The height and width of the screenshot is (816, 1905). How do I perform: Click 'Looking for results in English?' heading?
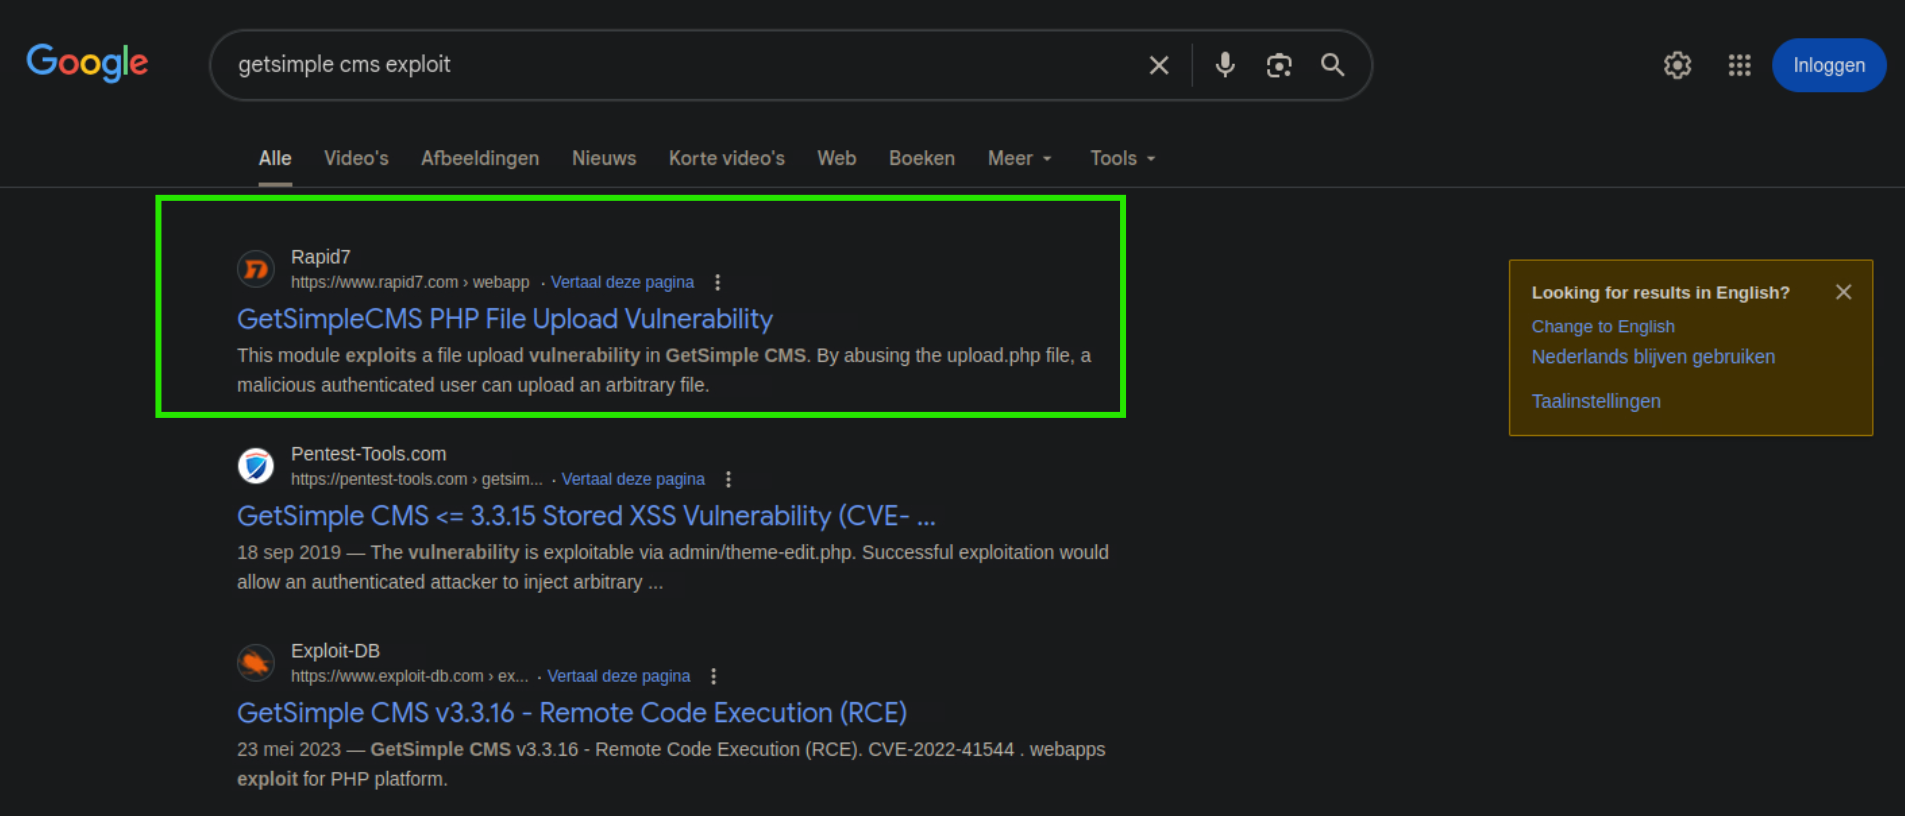(1660, 293)
